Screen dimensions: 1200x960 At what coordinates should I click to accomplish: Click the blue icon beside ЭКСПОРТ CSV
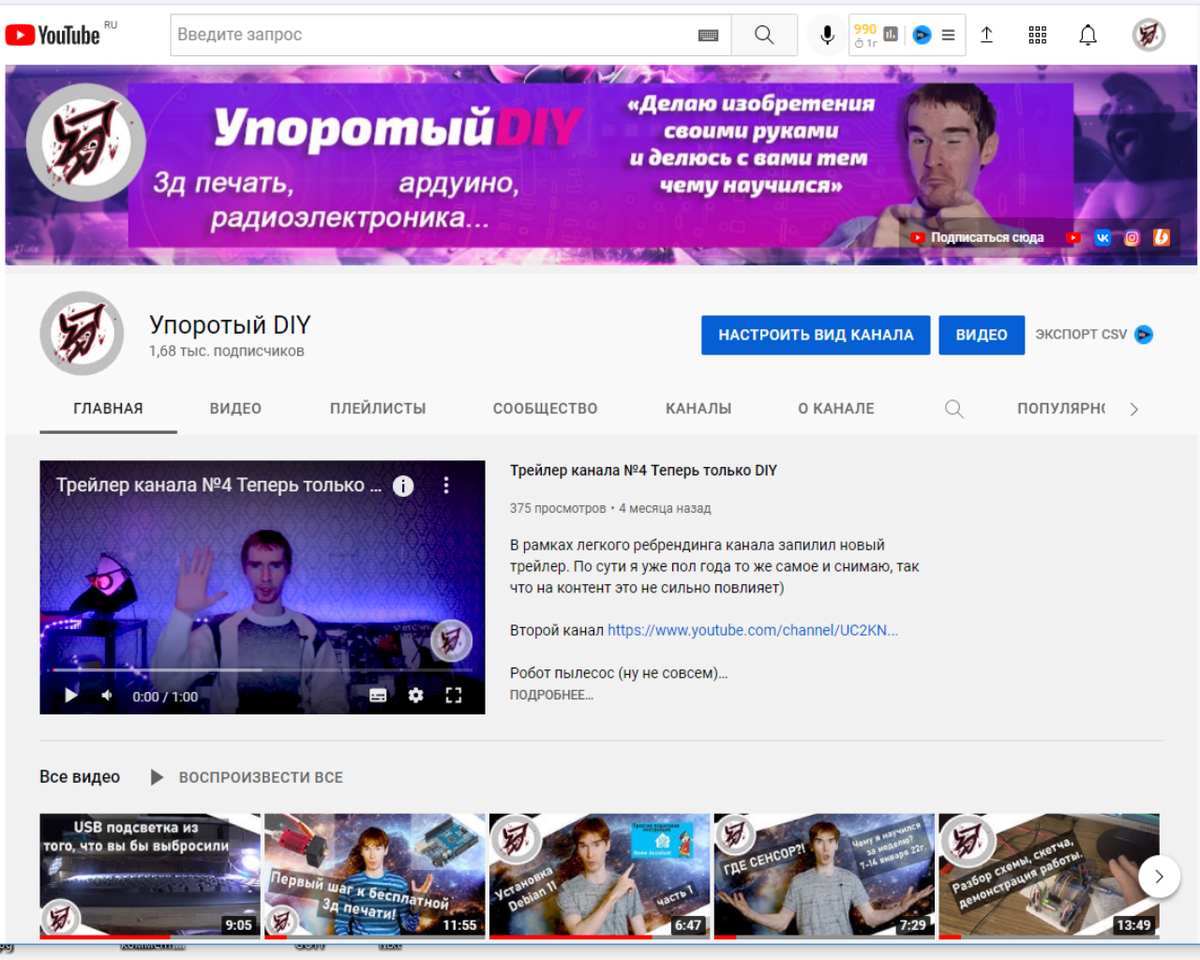[x=1144, y=335]
